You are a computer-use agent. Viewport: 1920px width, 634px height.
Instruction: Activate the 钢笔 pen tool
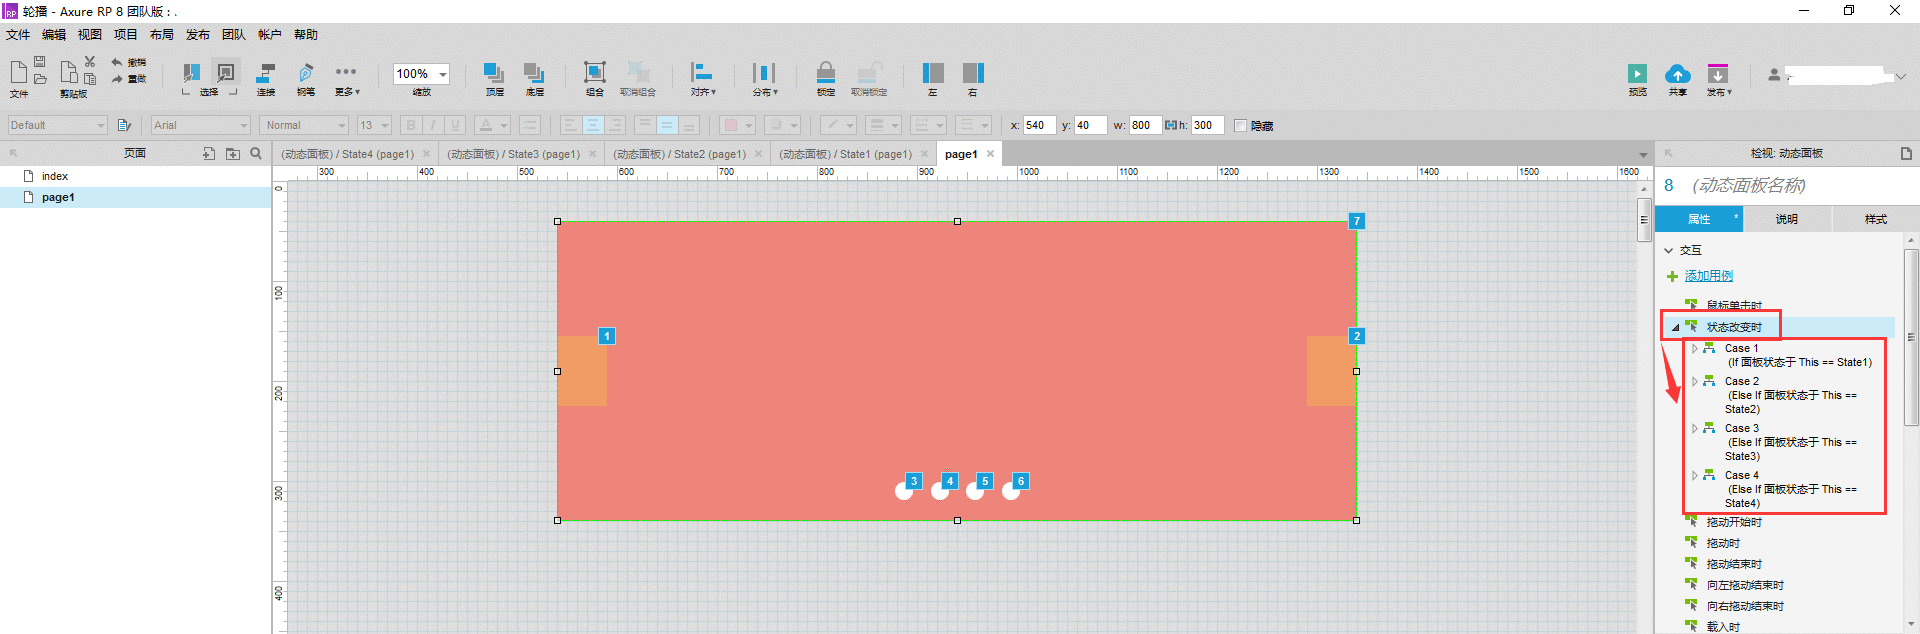tap(306, 78)
